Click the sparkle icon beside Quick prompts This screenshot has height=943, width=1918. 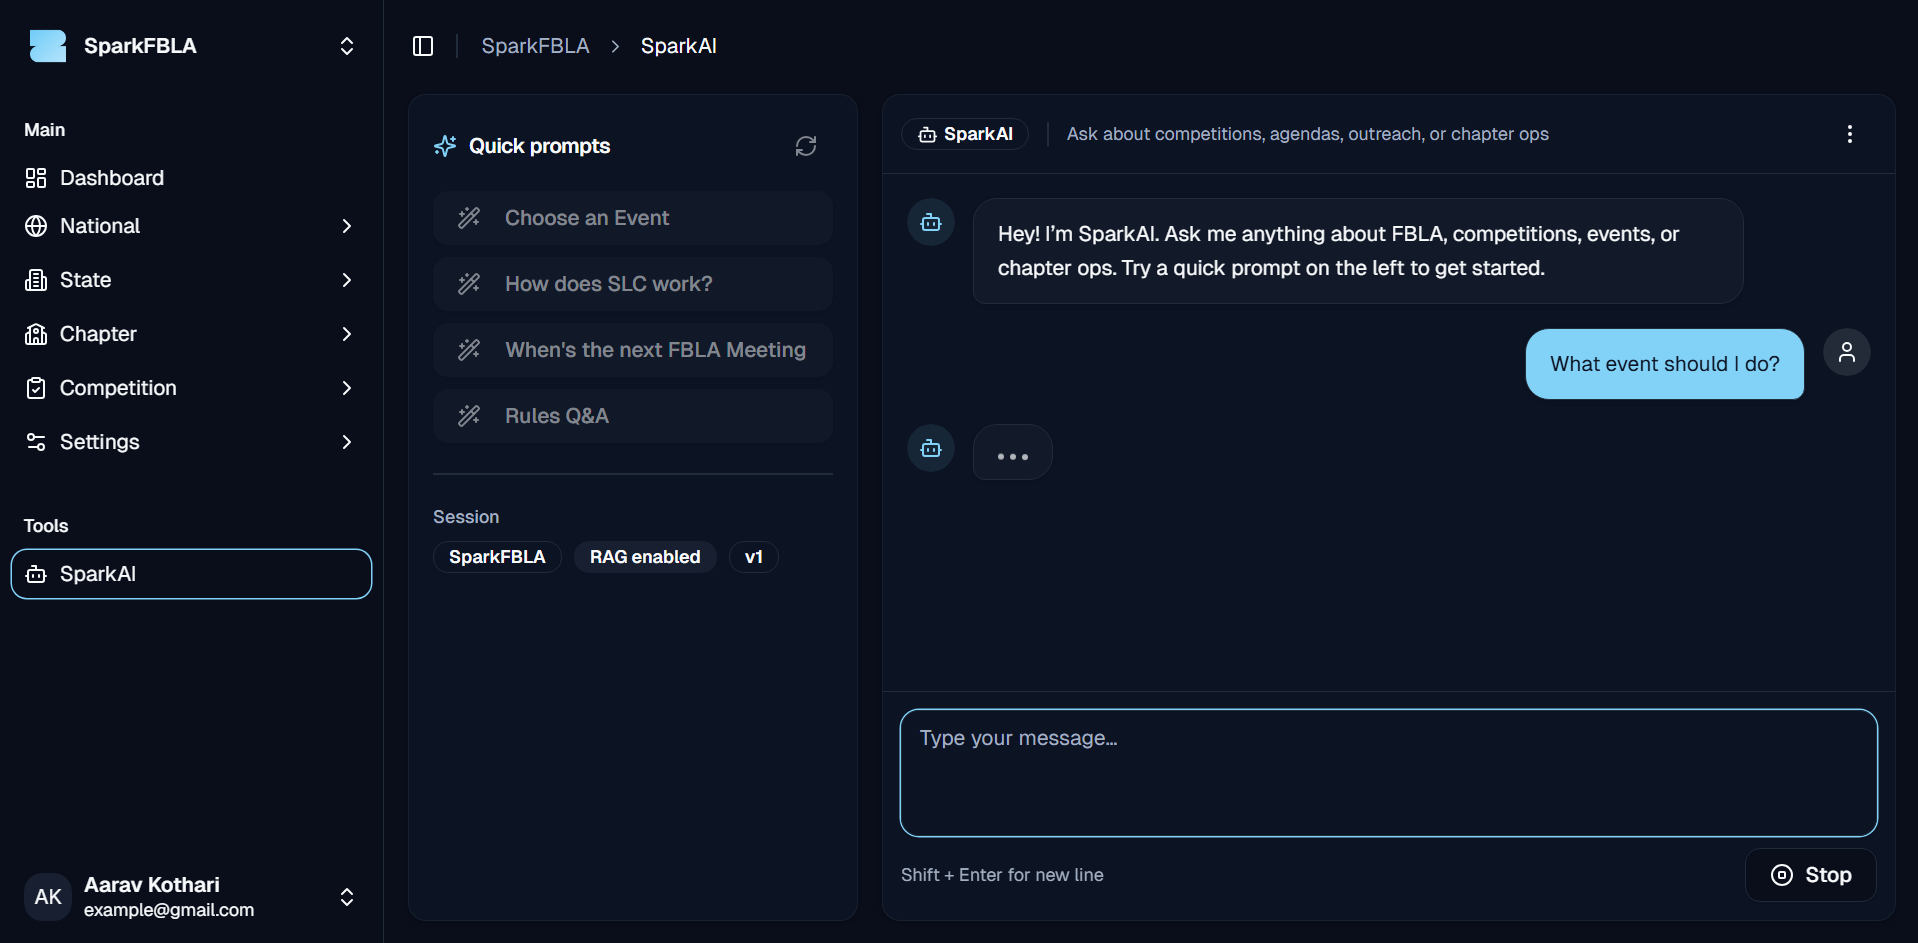coord(446,146)
